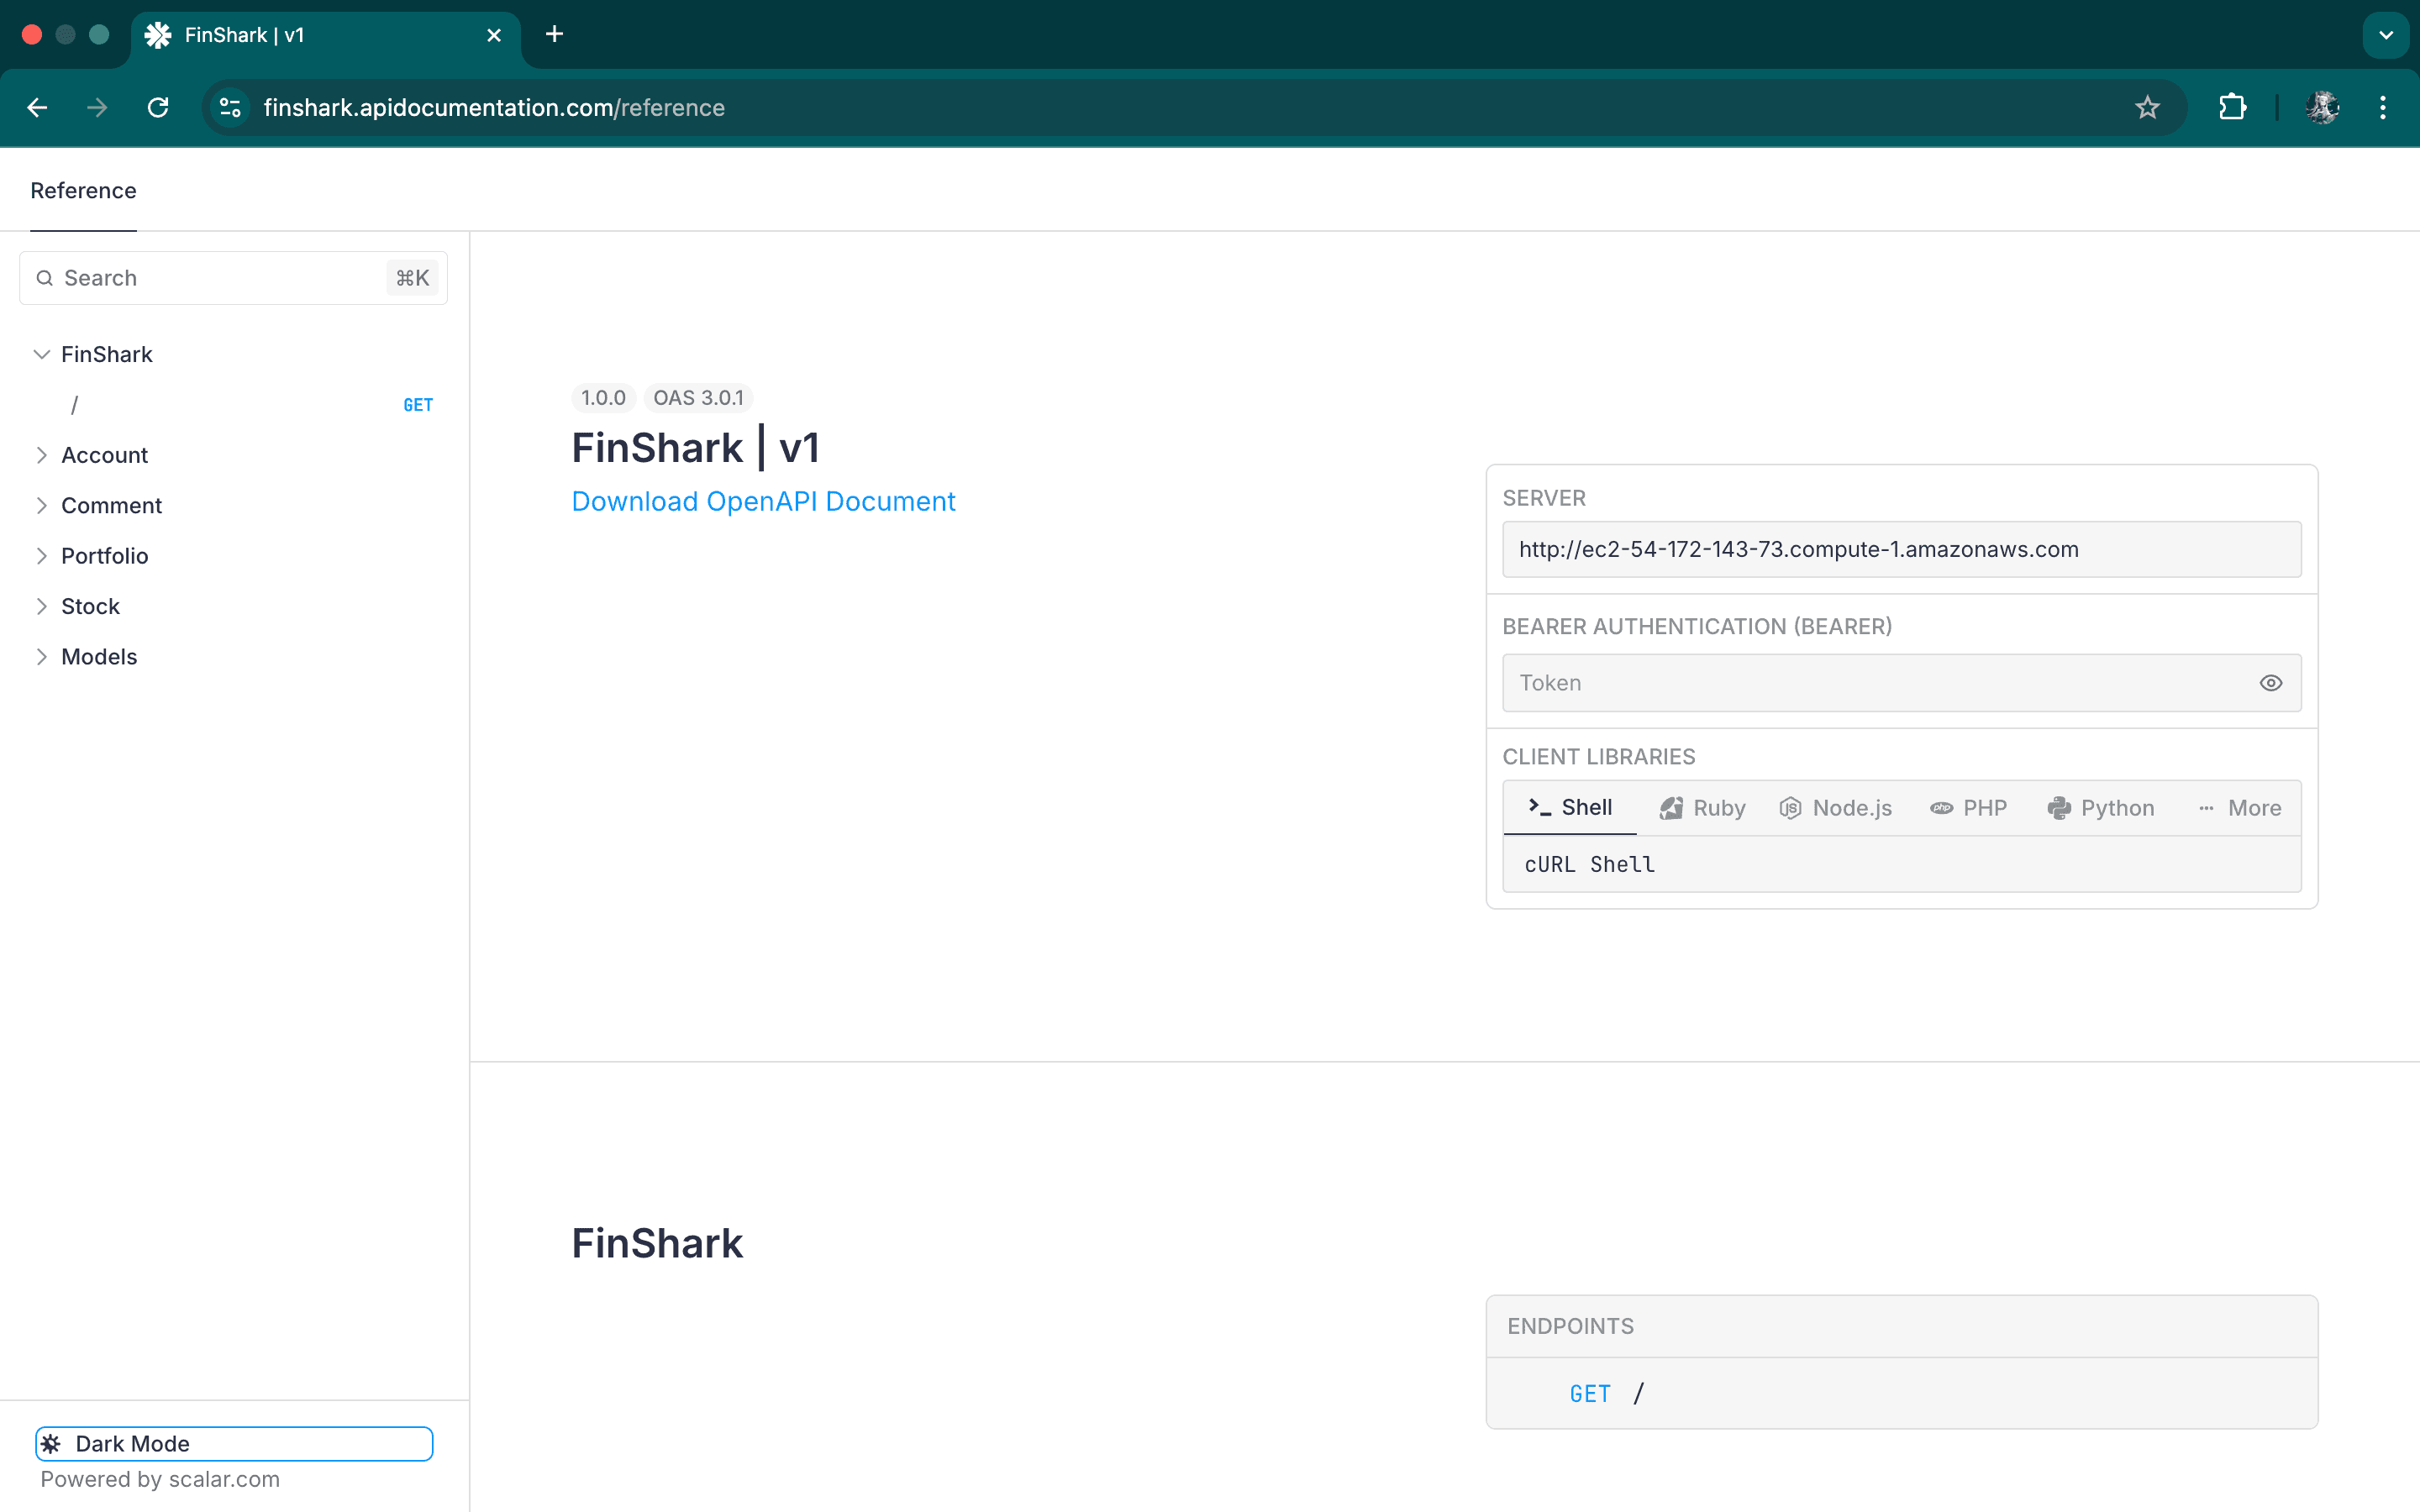Select the Python client library tab
This screenshot has width=2420, height=1512.
tap(2100, 808)
